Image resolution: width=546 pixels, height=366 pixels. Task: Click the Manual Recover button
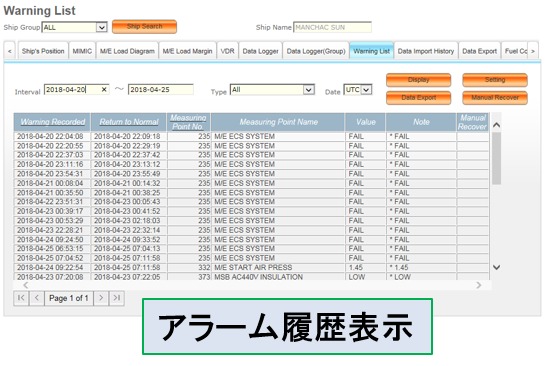[495, 98]
